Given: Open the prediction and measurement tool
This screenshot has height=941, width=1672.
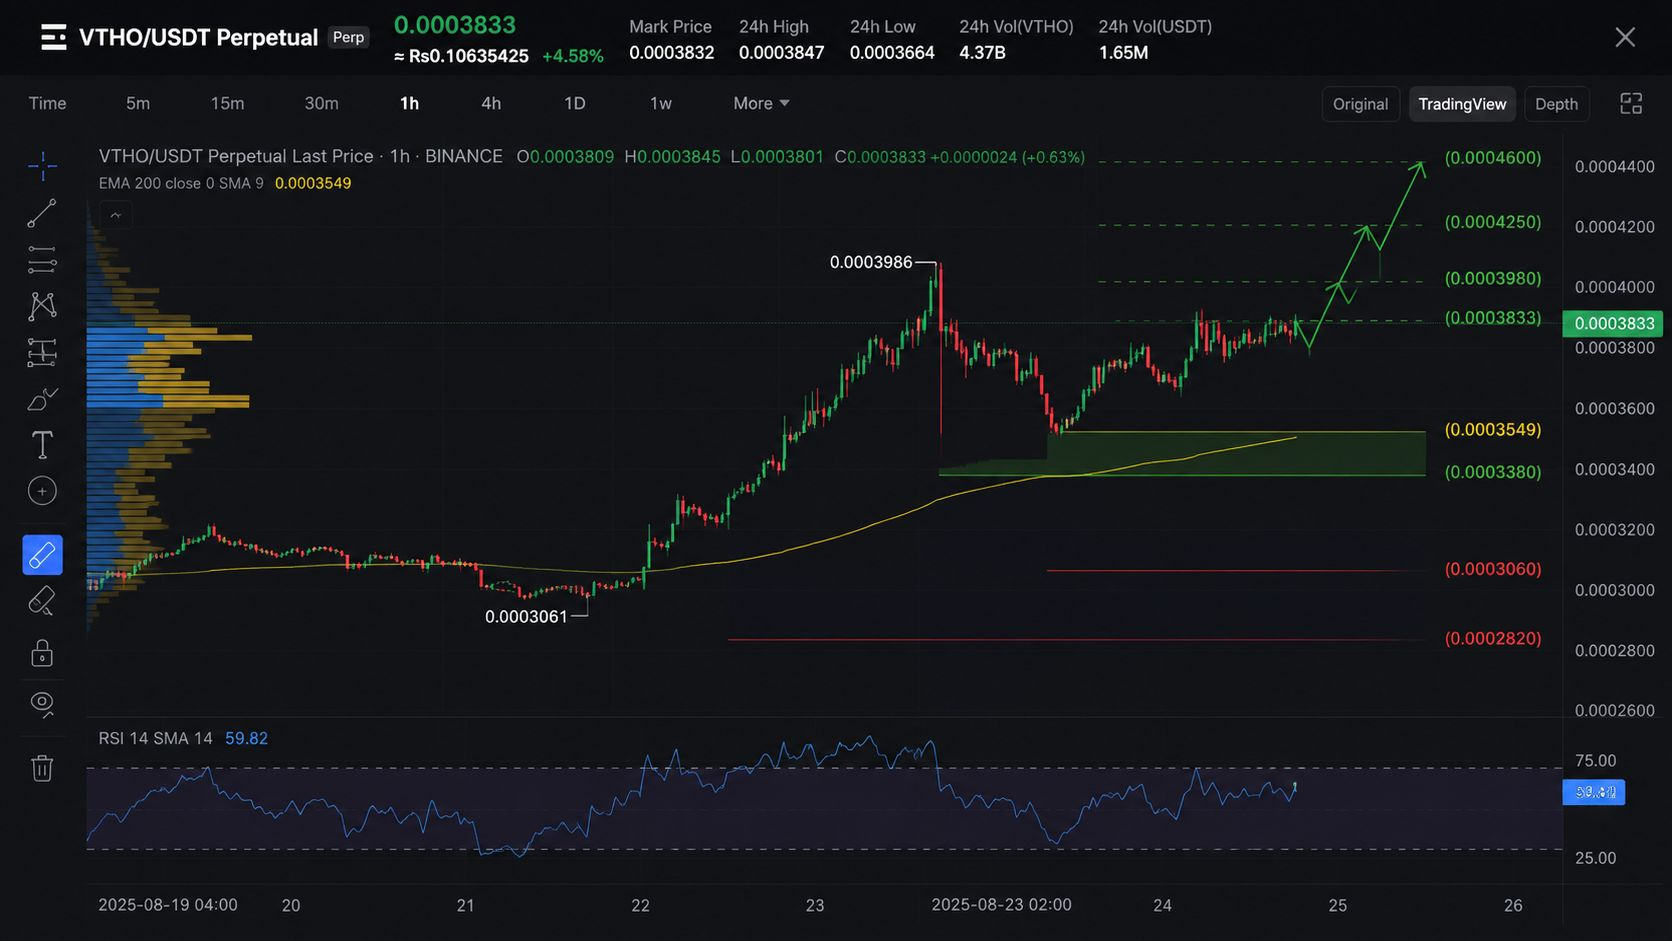Looking at the screenshot, I should coord(42,352).
